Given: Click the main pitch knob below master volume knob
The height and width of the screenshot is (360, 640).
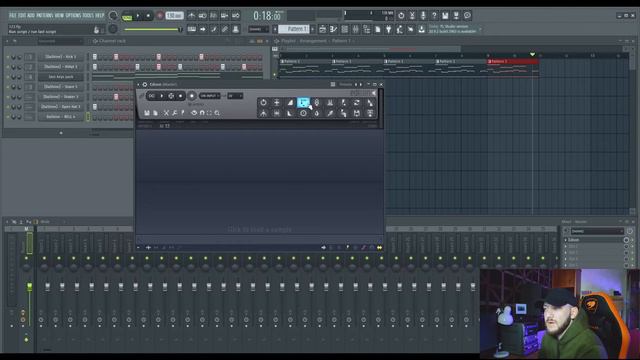Looking at the screenshot, I should (113, 29).
